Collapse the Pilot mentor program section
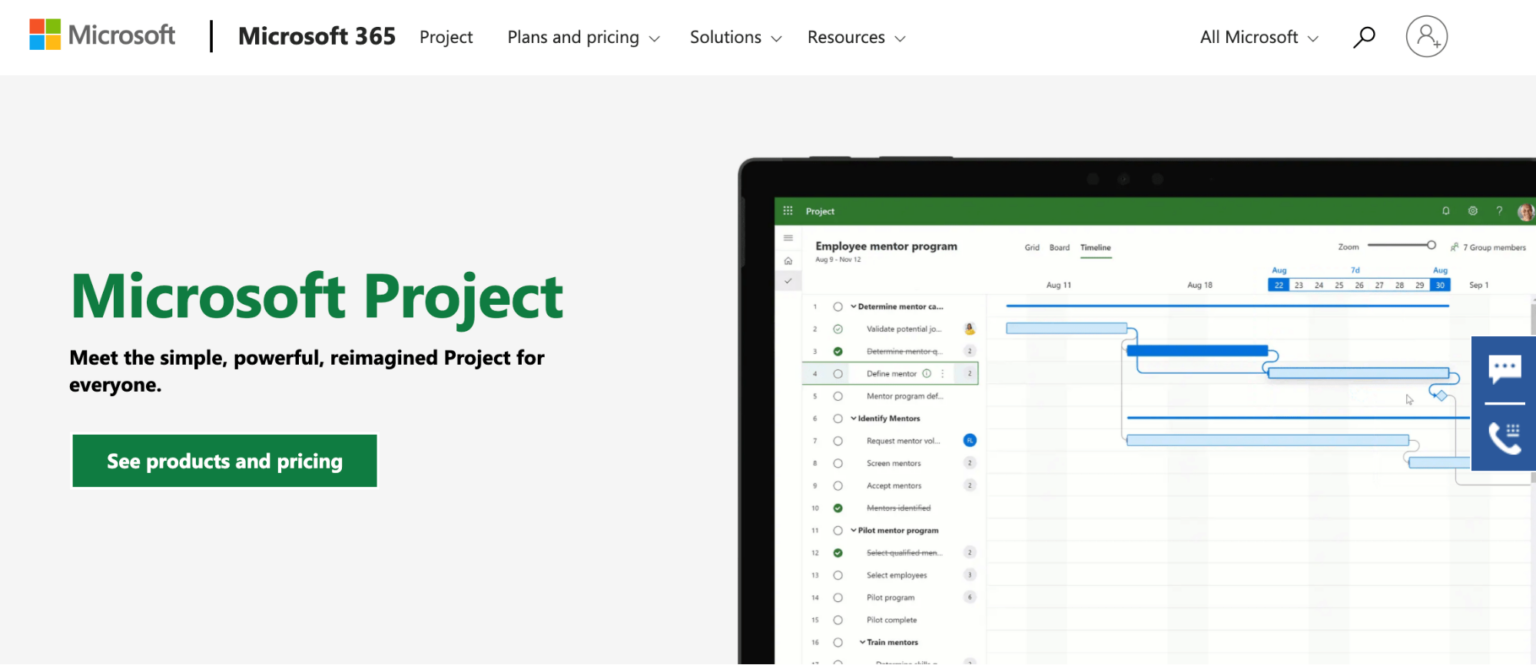Screen dimensions: 1536x665 (853, 529)
